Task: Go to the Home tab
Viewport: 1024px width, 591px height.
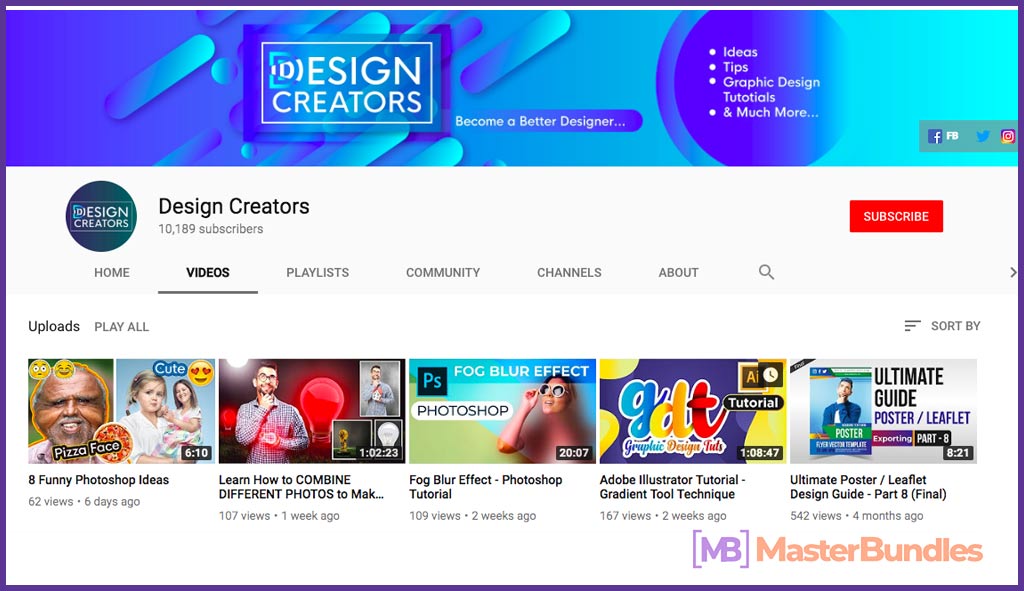Action: (x=112, y=272)
